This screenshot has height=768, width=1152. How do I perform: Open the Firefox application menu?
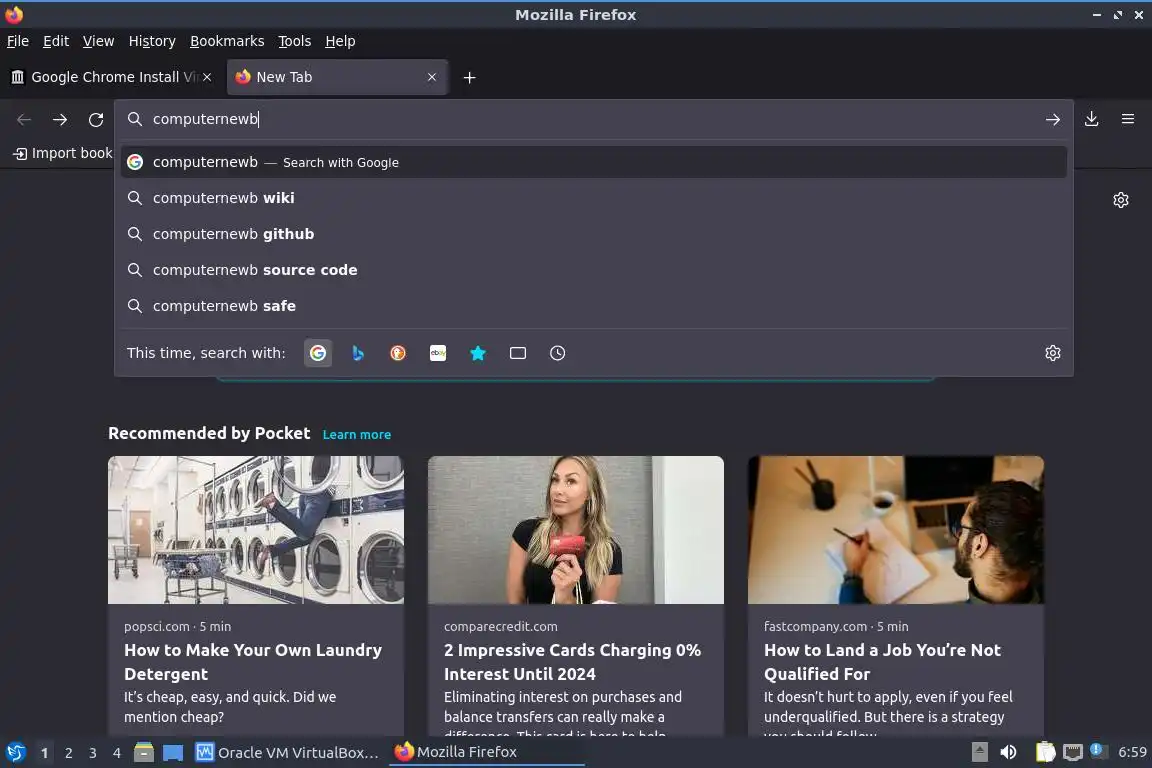click(1128, 119)
